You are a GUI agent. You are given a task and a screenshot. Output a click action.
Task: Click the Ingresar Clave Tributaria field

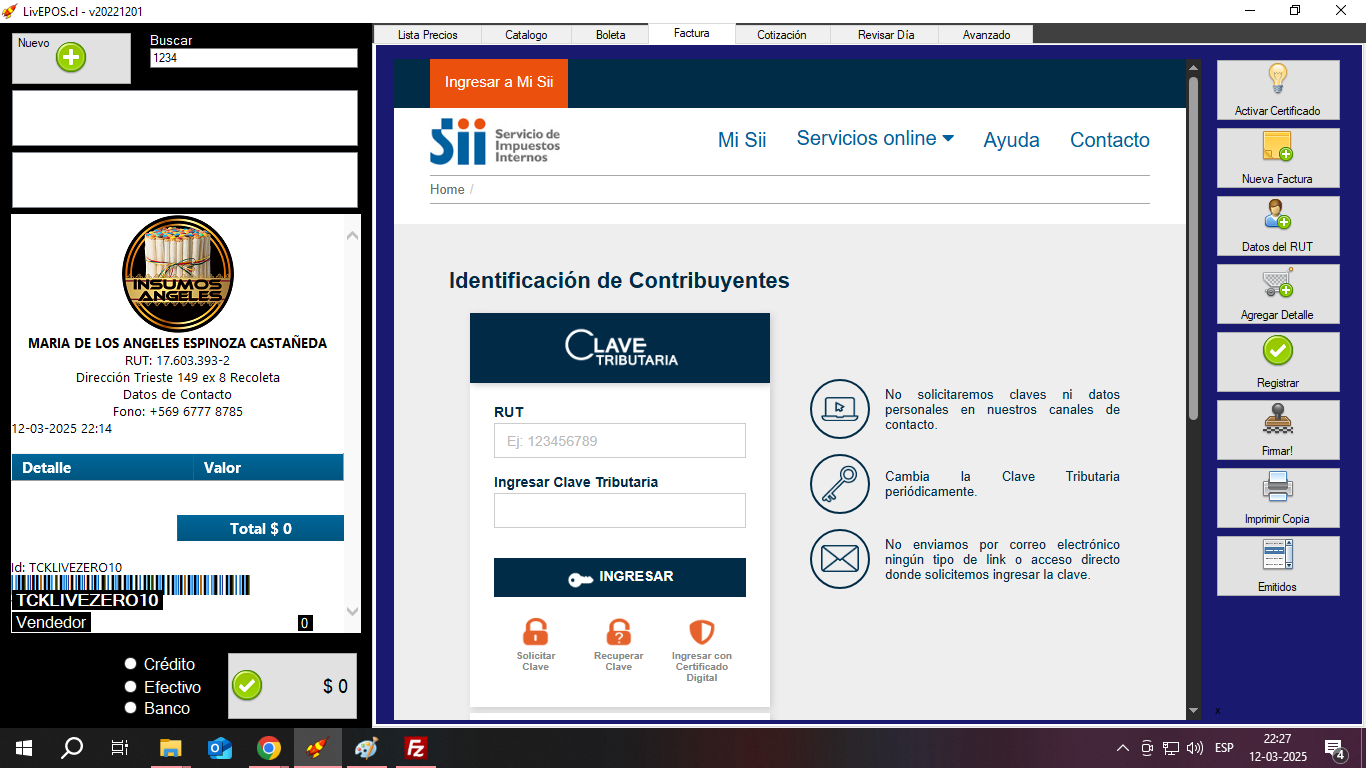(x=620, y=510)
